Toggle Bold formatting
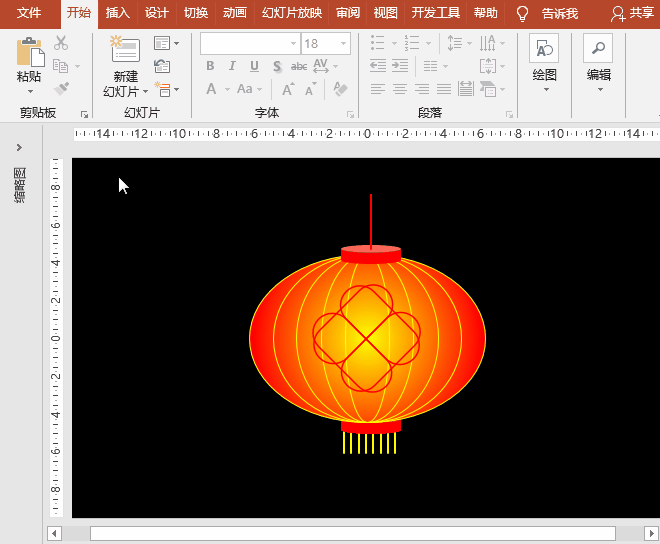The height and width of the screenshot is (544, 660). click(210, 66)
